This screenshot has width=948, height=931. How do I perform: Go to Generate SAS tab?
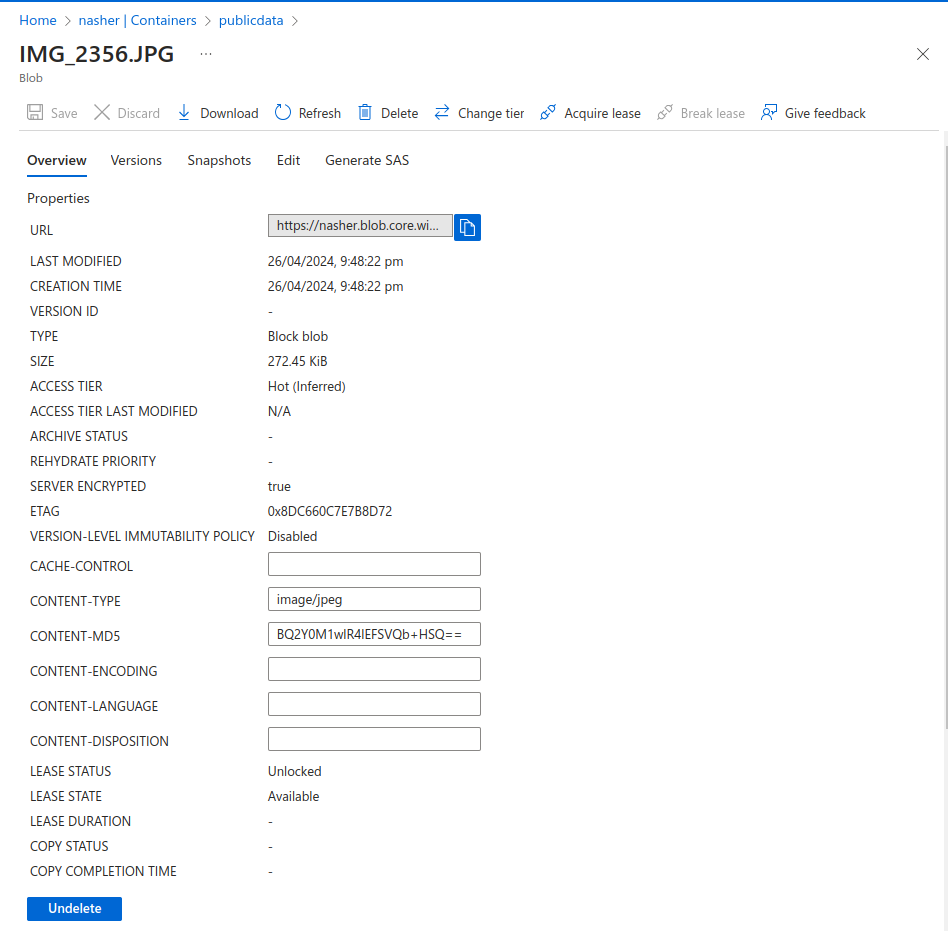[x=367, y=160]
